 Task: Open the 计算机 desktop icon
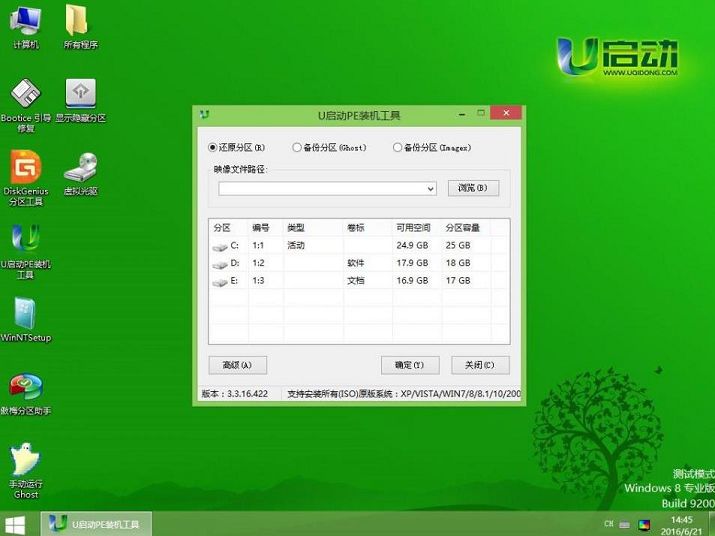pos(26,27)
